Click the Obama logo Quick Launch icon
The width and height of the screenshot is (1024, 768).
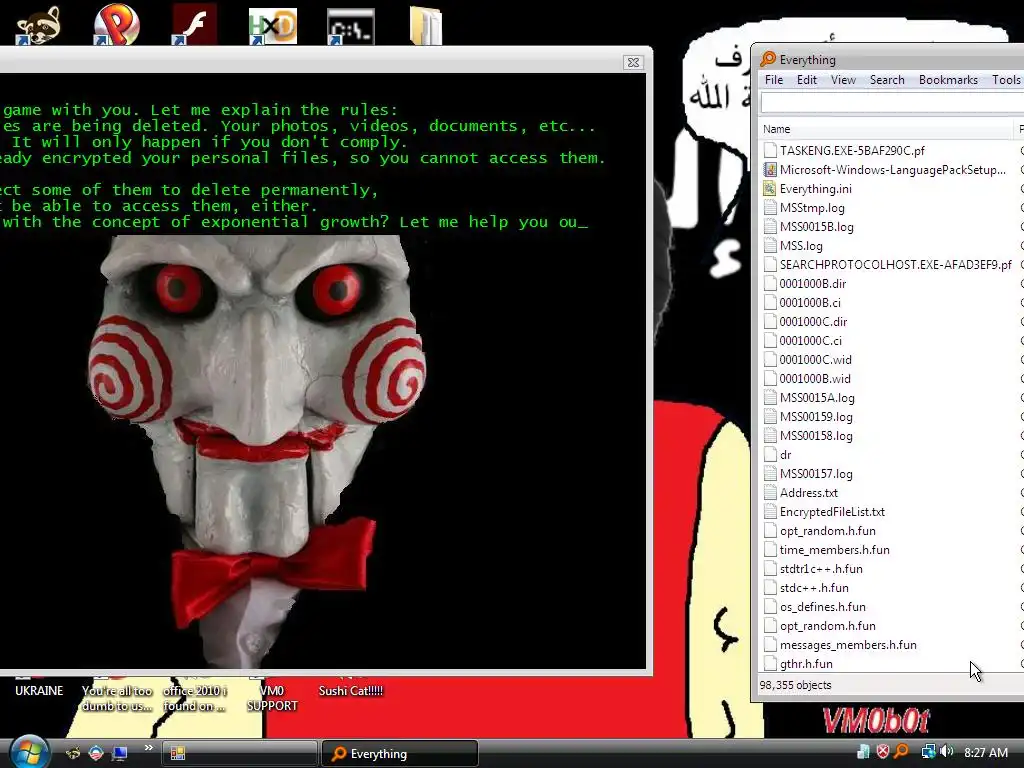95,753
